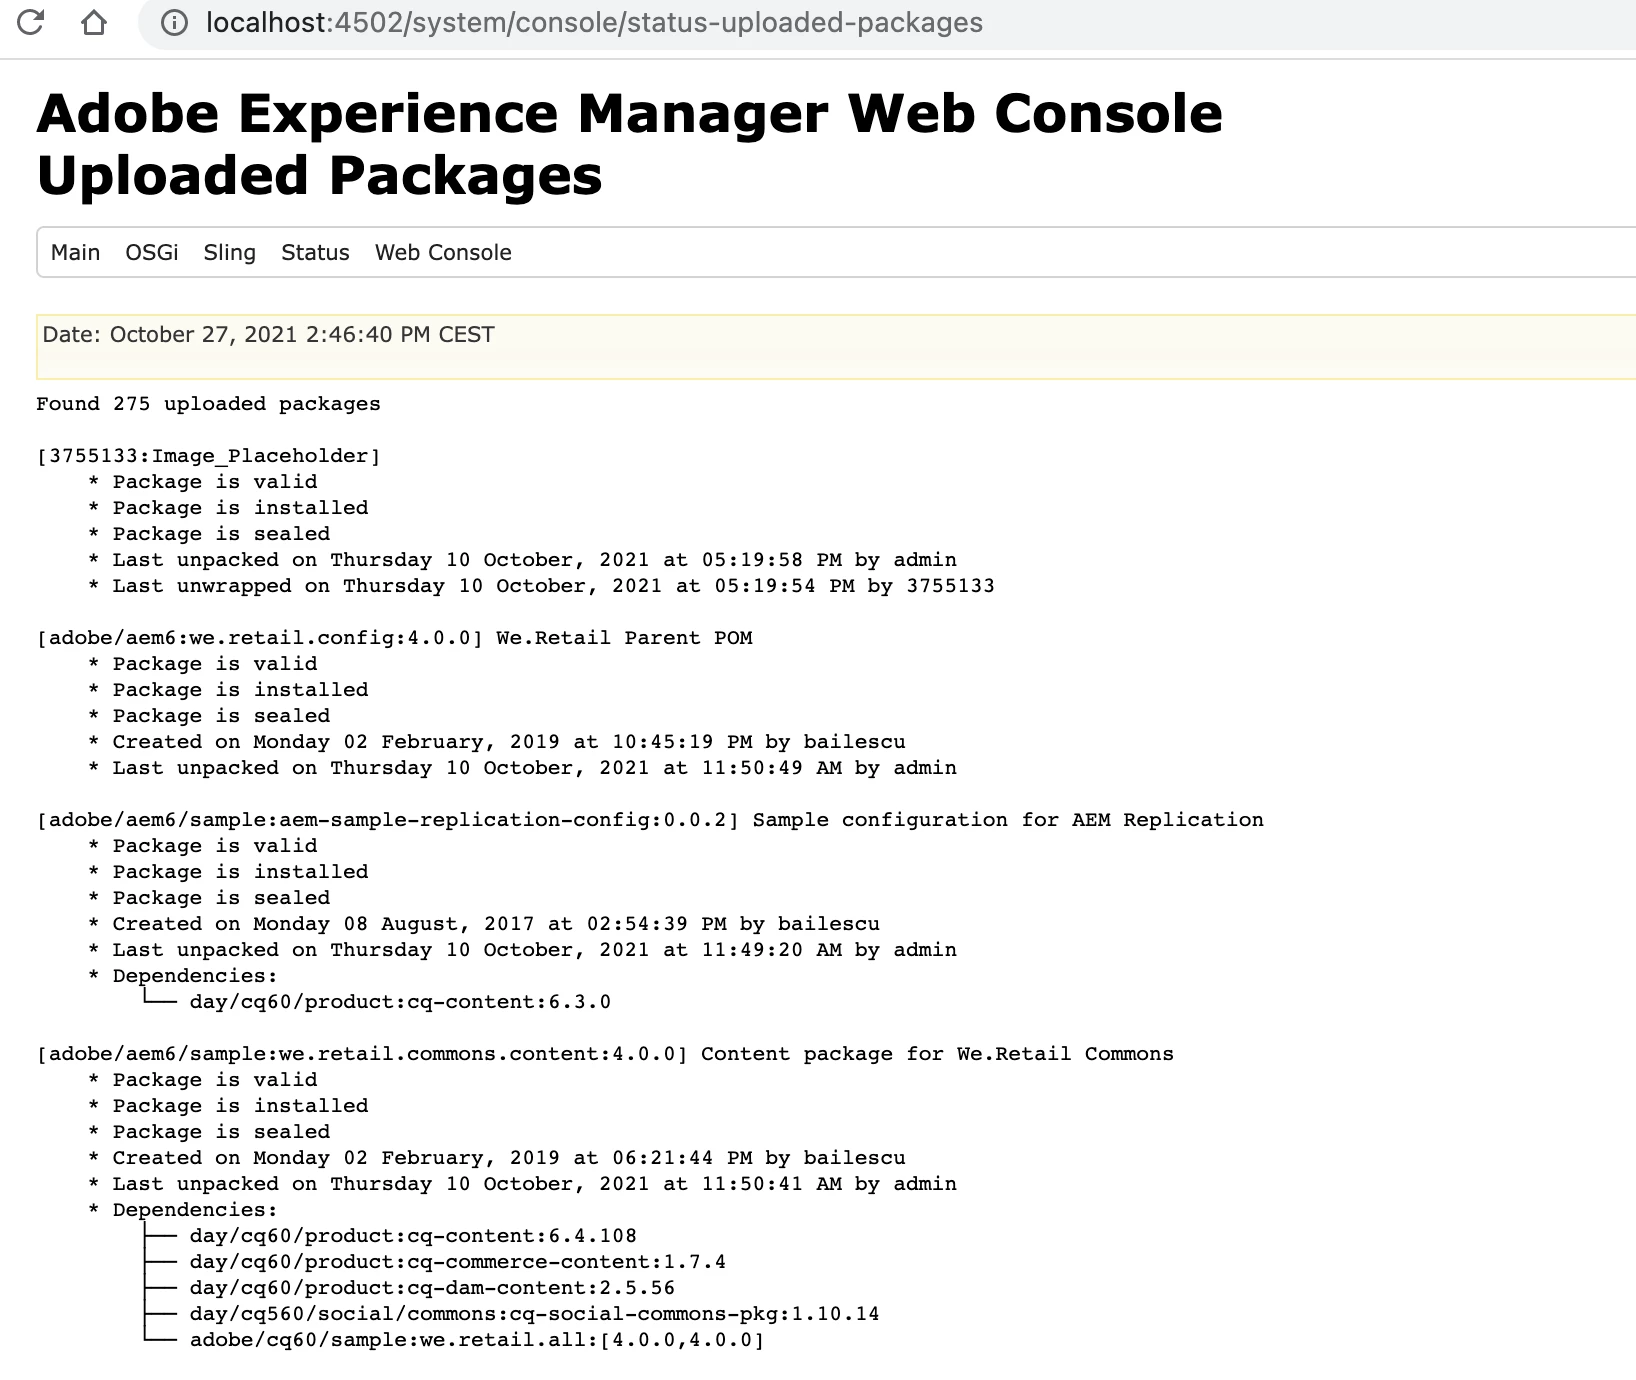Click 'Created on Monday 08 August, 2017' line
Viewport: 1636px width, 1380px height.
(484, 924)
